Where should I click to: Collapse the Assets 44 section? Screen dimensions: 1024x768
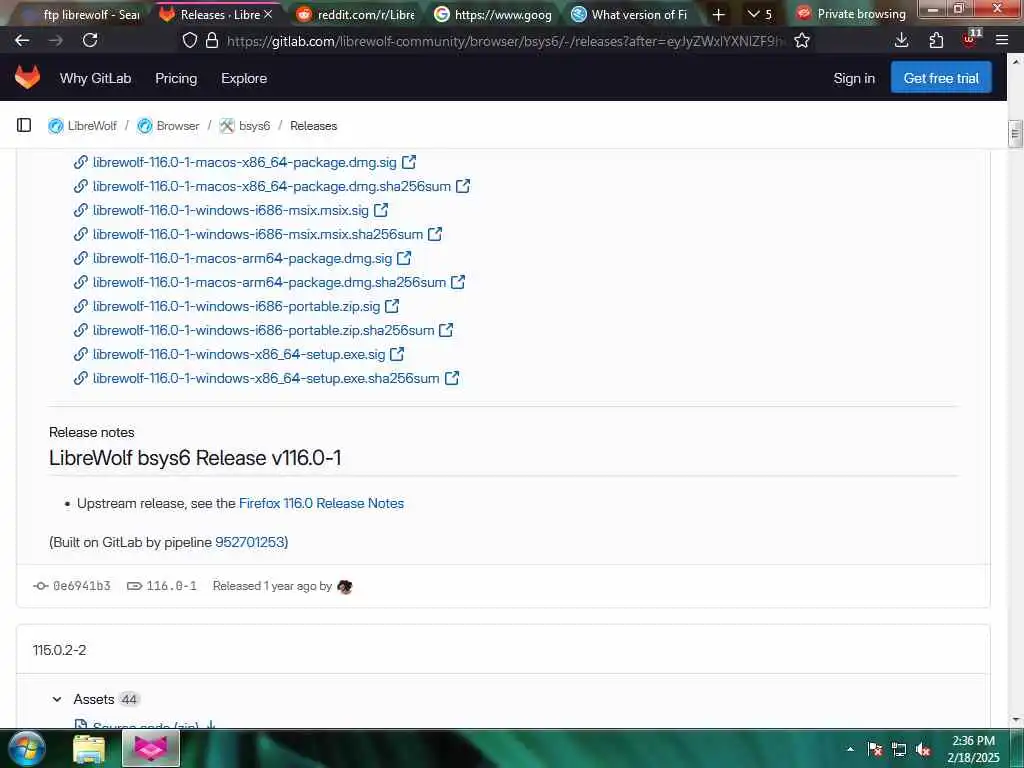click(57, 699)
